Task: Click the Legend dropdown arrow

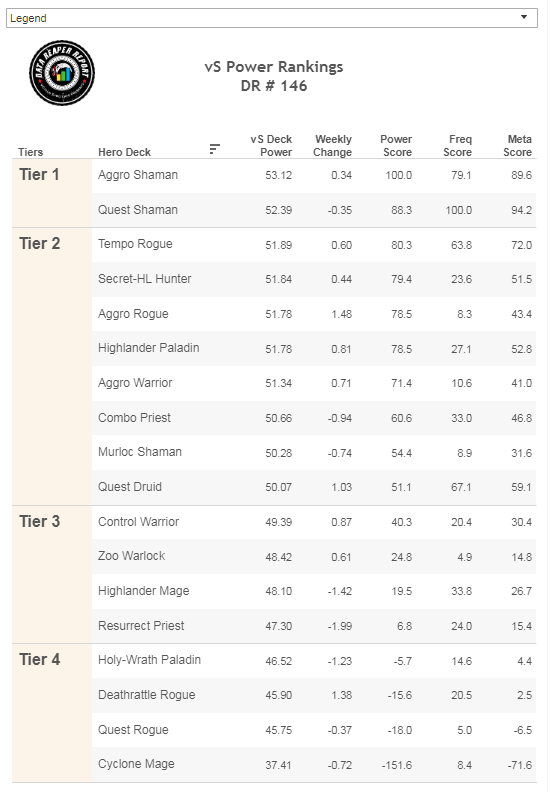Action: click(524, 18)
